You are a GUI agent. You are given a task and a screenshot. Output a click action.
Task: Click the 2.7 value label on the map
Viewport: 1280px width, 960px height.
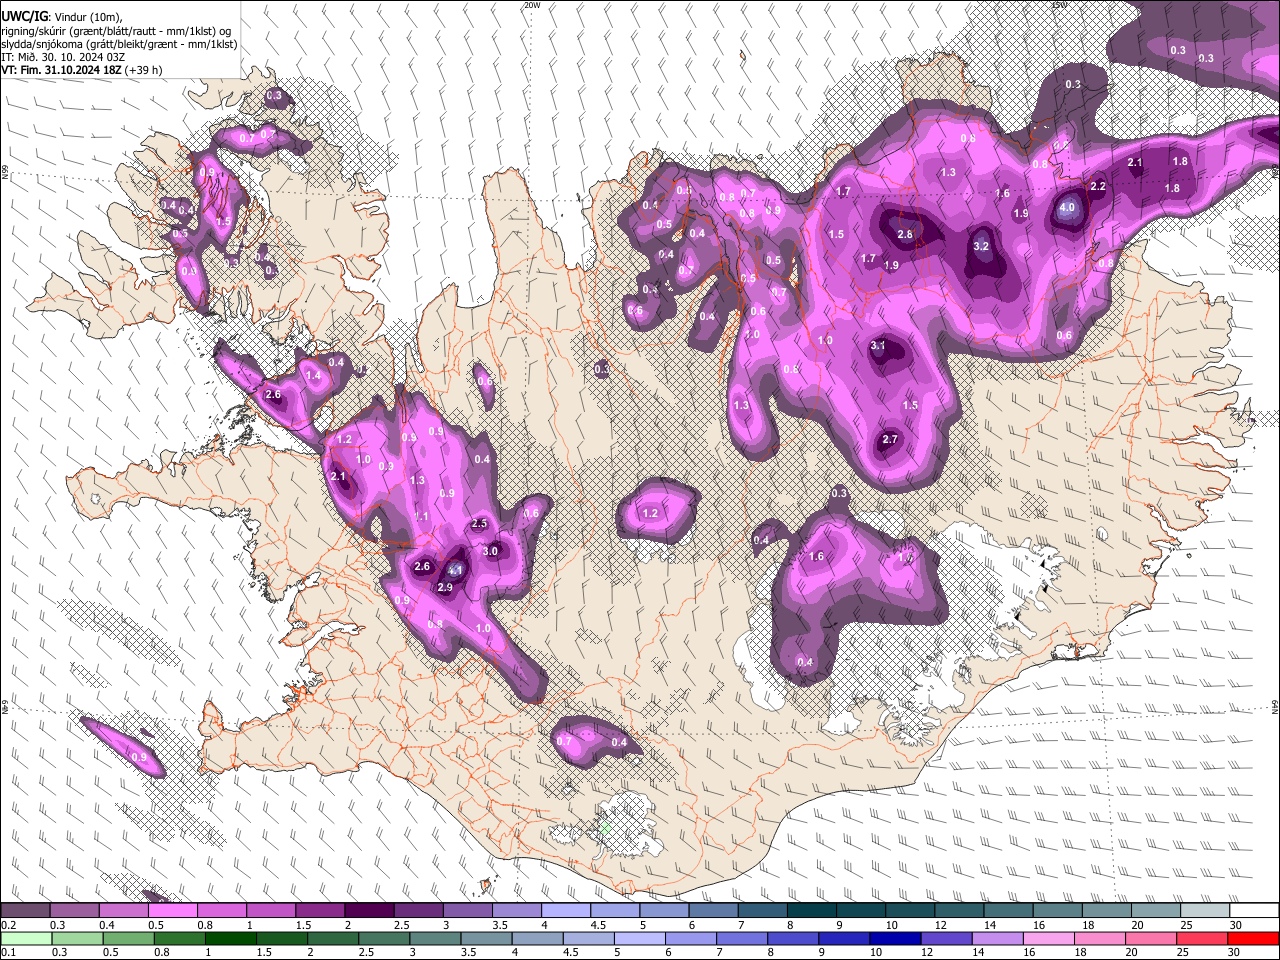tap(890, 440)
